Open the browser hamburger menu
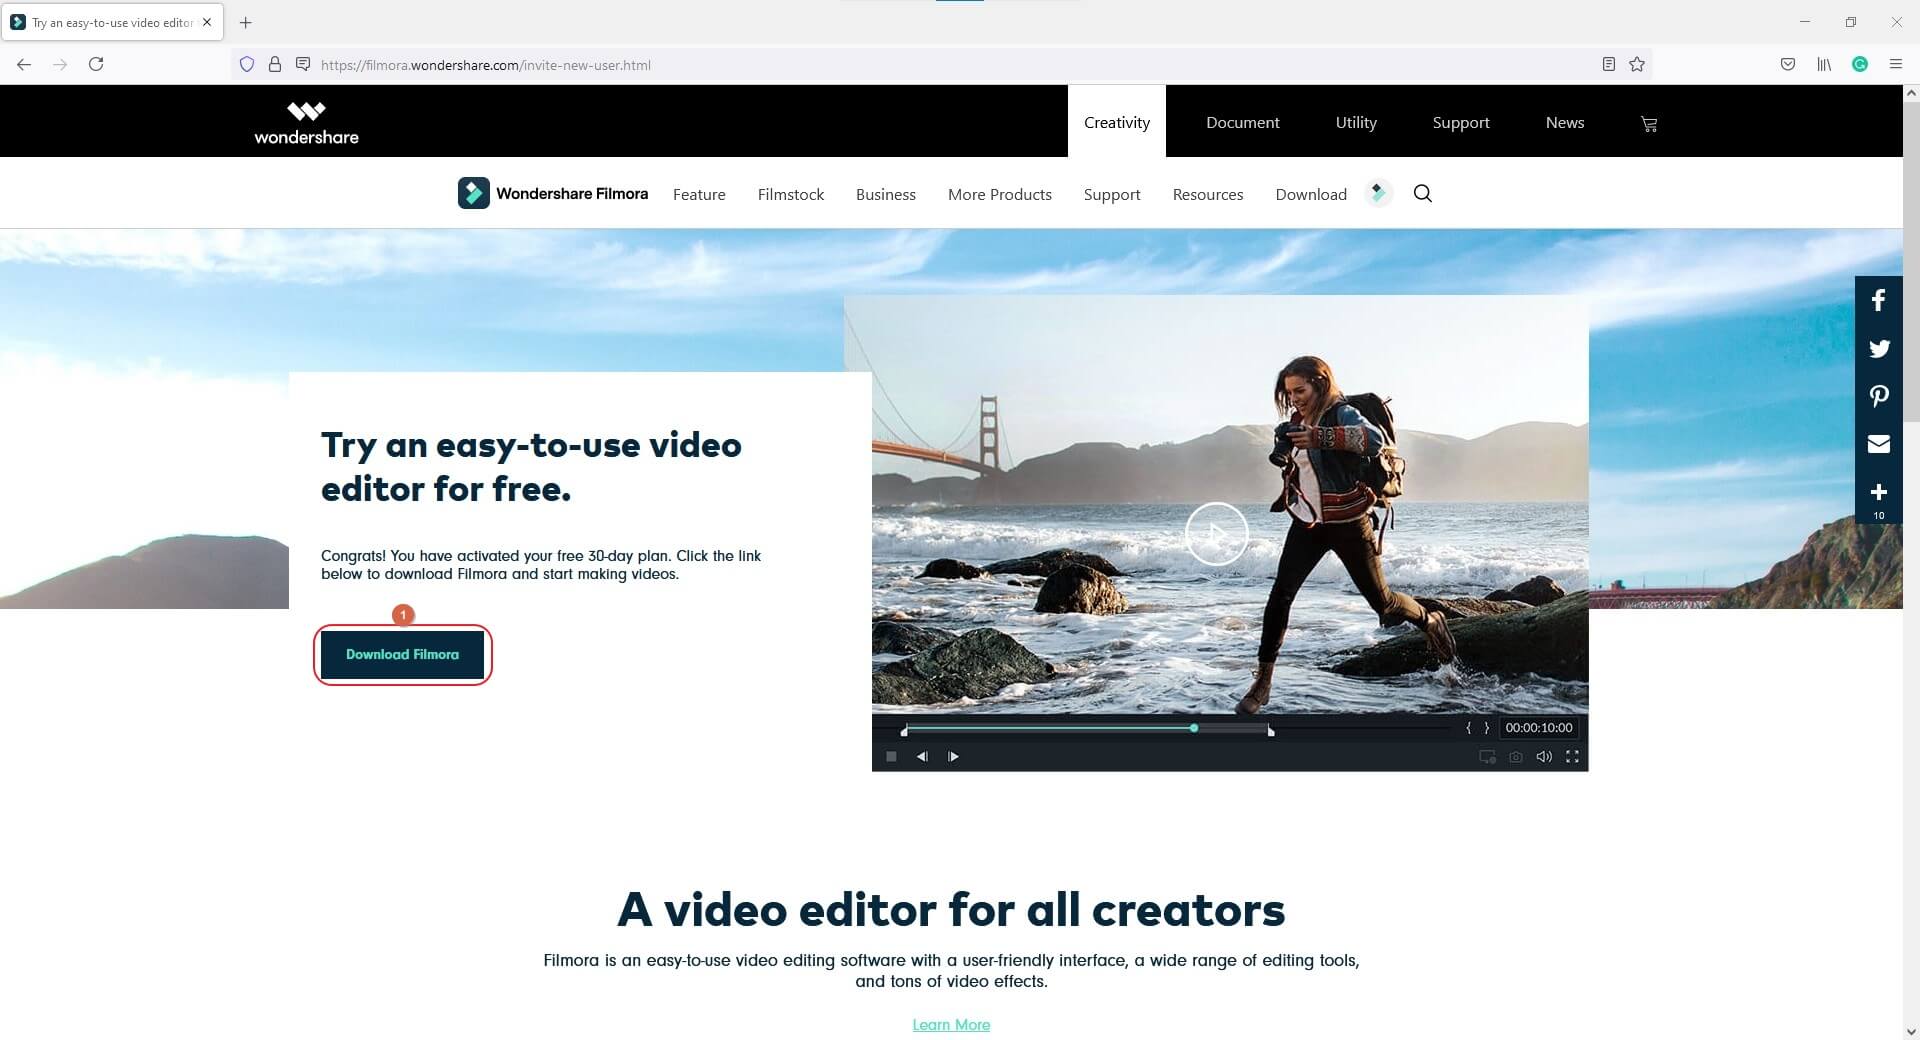Screen dimensions: 1920x1040 pyautogui.click(x=1896, y=64)
